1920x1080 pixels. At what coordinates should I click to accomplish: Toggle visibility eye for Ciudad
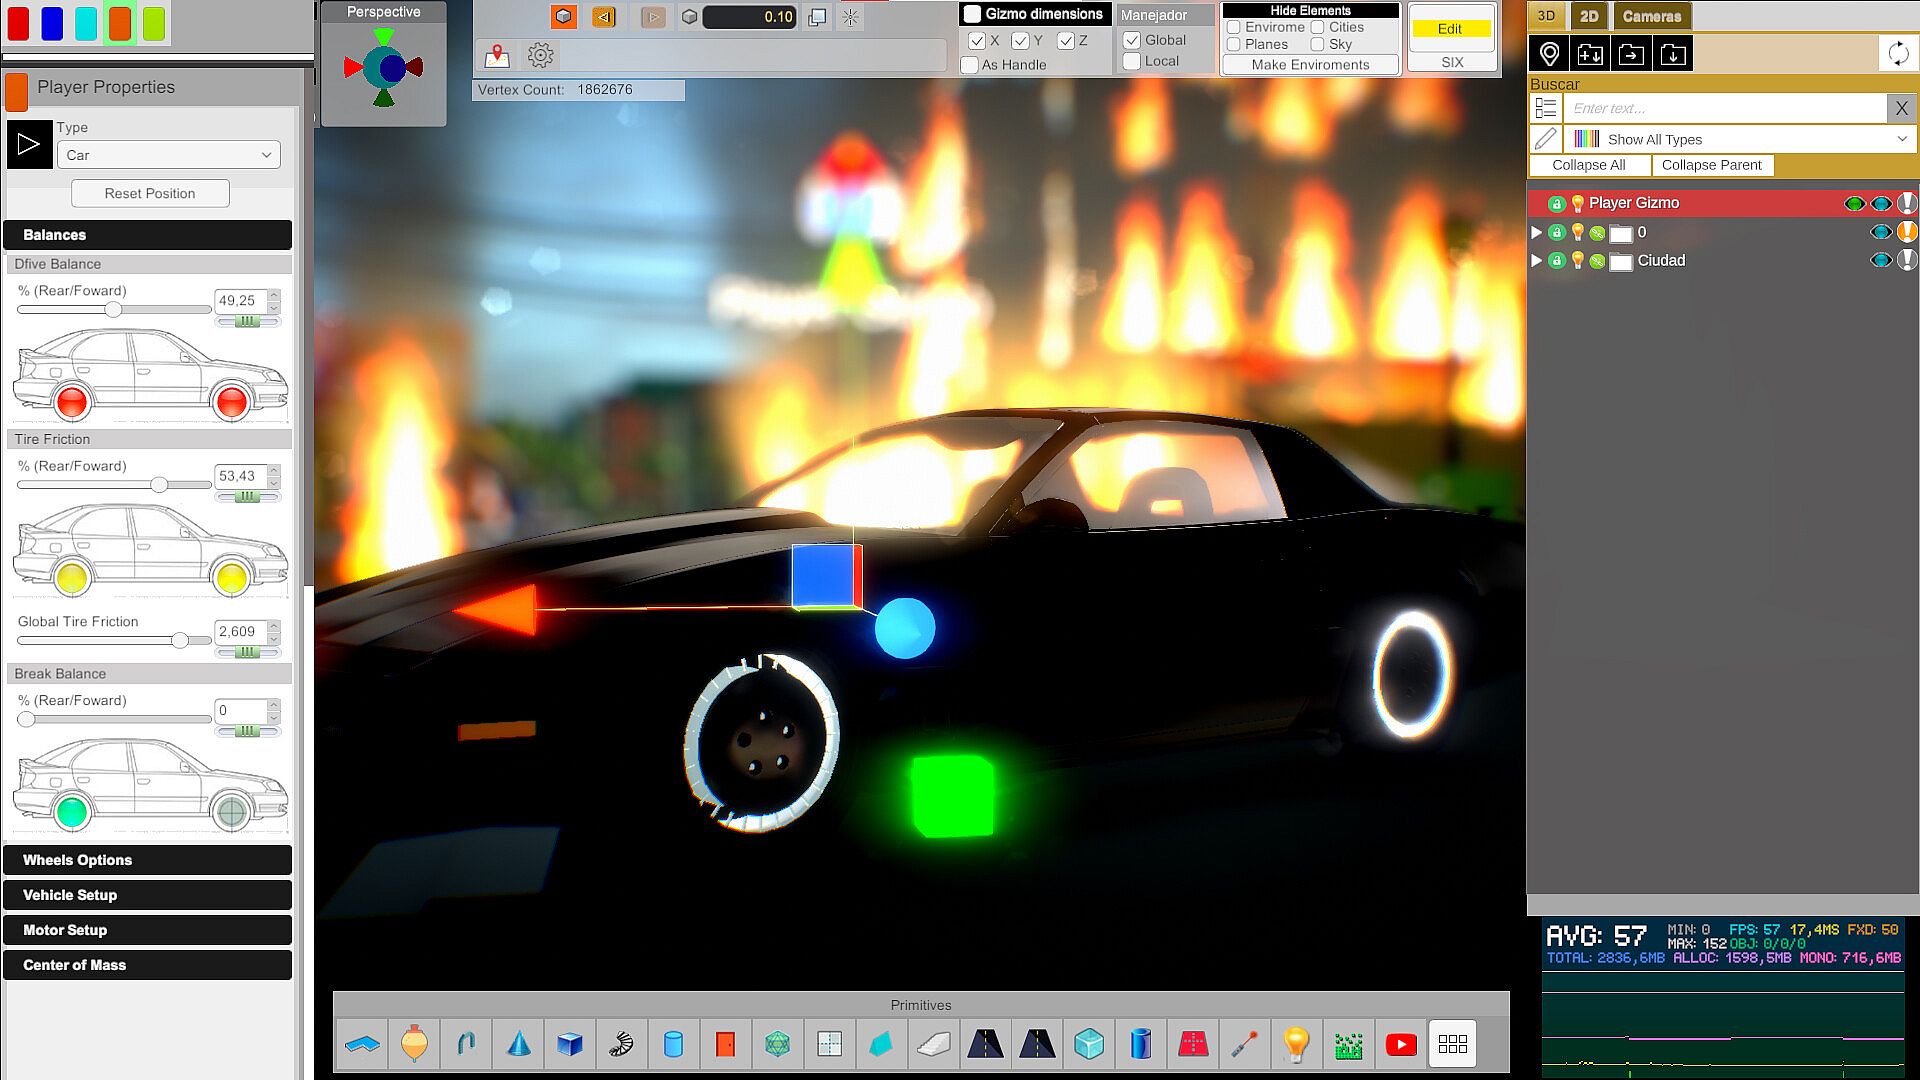click(x=1880, y=261)
